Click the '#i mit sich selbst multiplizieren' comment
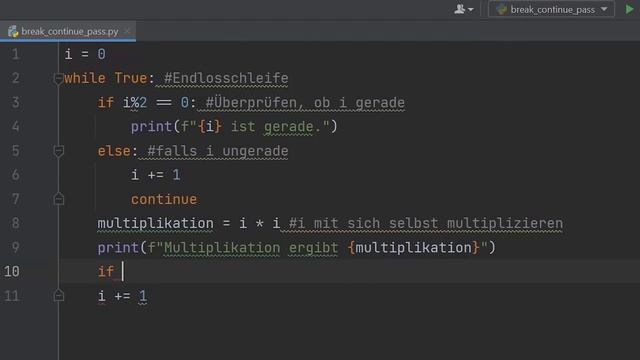Viewport: 640px width, 360px height. click(426, 223)
